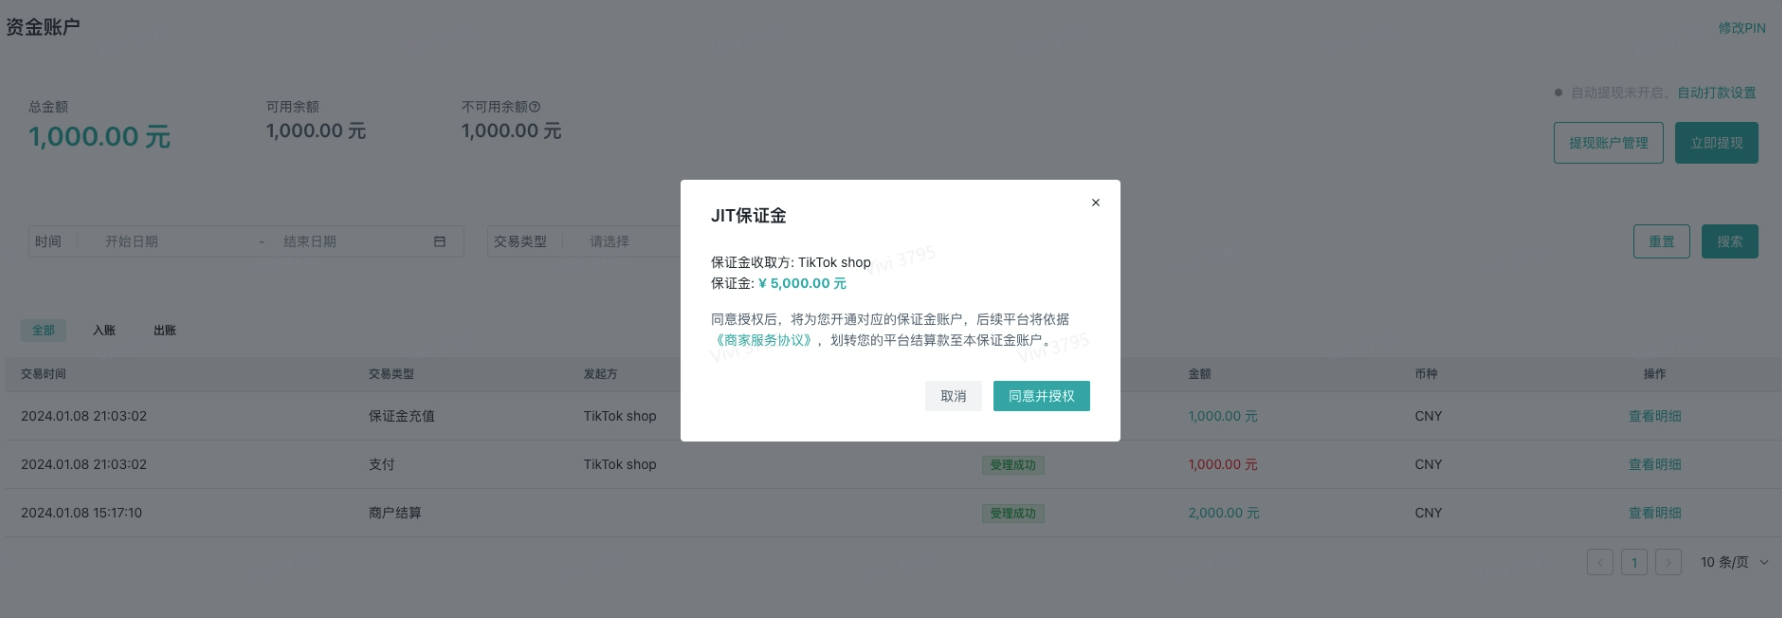Screen dimensions: 1782x618
Task: Click the 发起方 column header
Action: 600,374
